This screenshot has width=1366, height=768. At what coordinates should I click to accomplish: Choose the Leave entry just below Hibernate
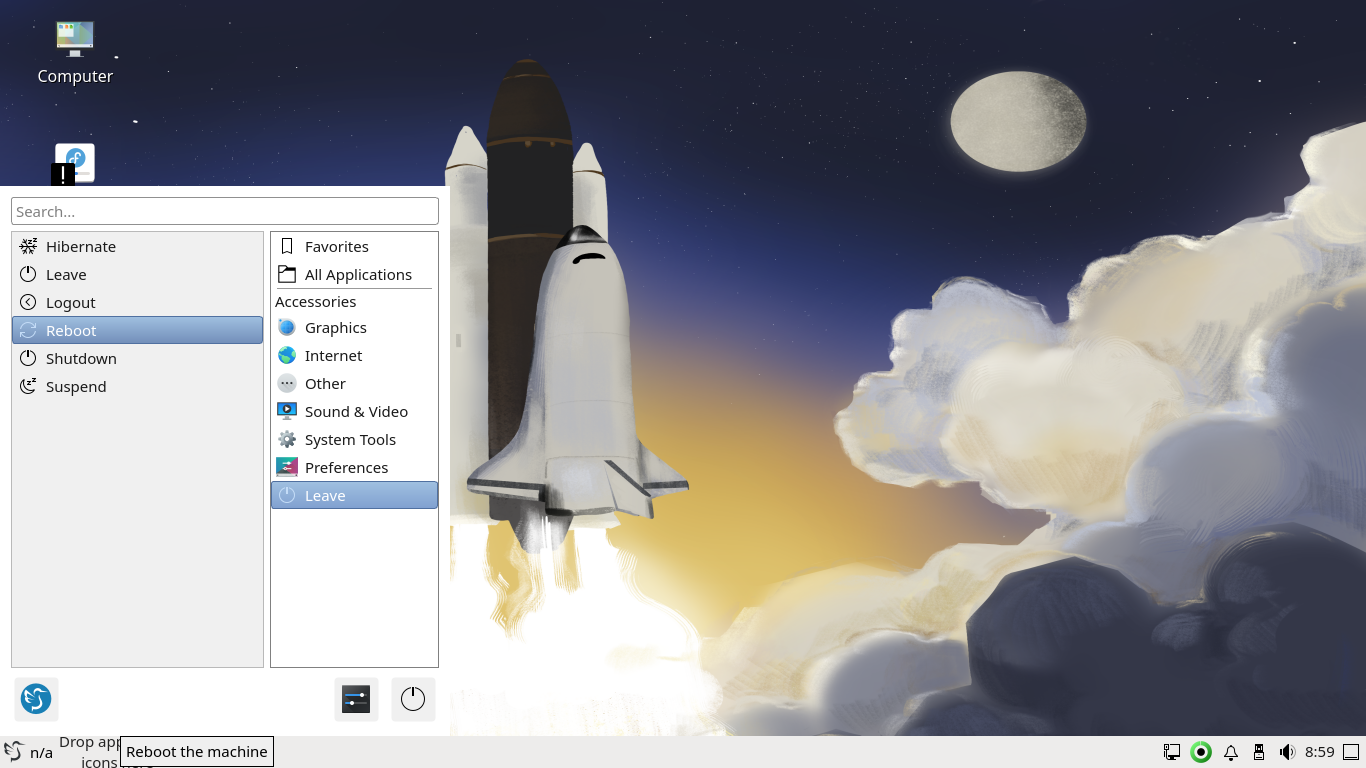click(x=137, y=274)
